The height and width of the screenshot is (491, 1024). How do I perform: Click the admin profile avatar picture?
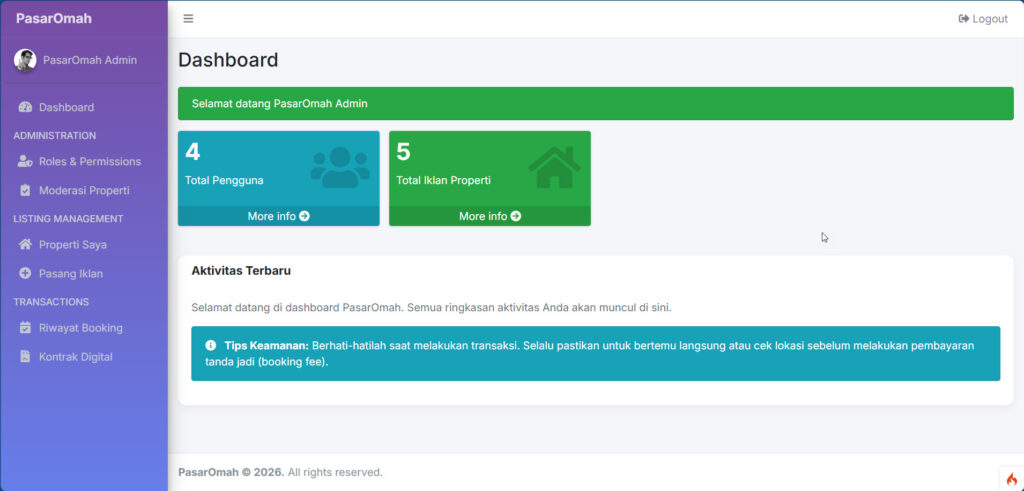[25, 60]
